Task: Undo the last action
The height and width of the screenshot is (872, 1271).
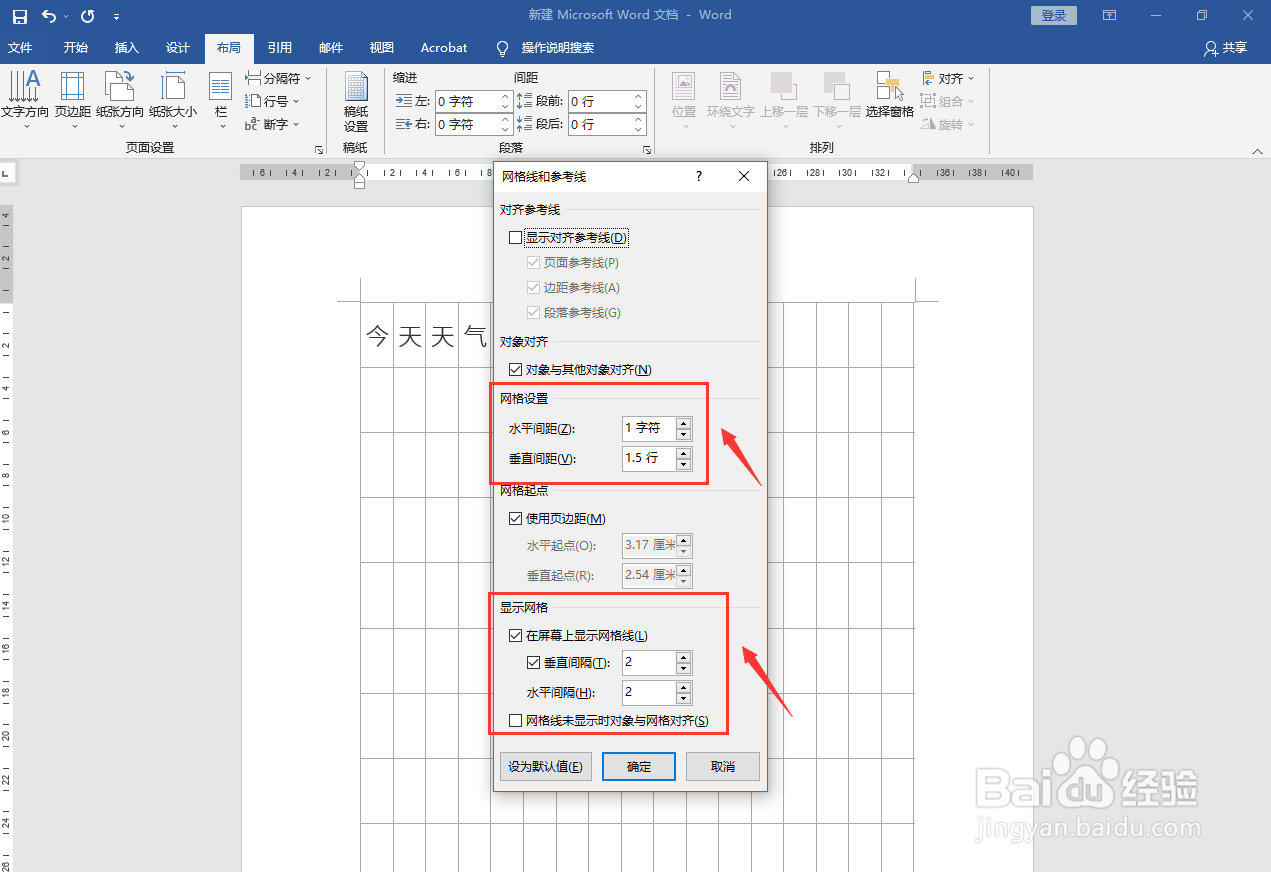Action: point(49,16)
